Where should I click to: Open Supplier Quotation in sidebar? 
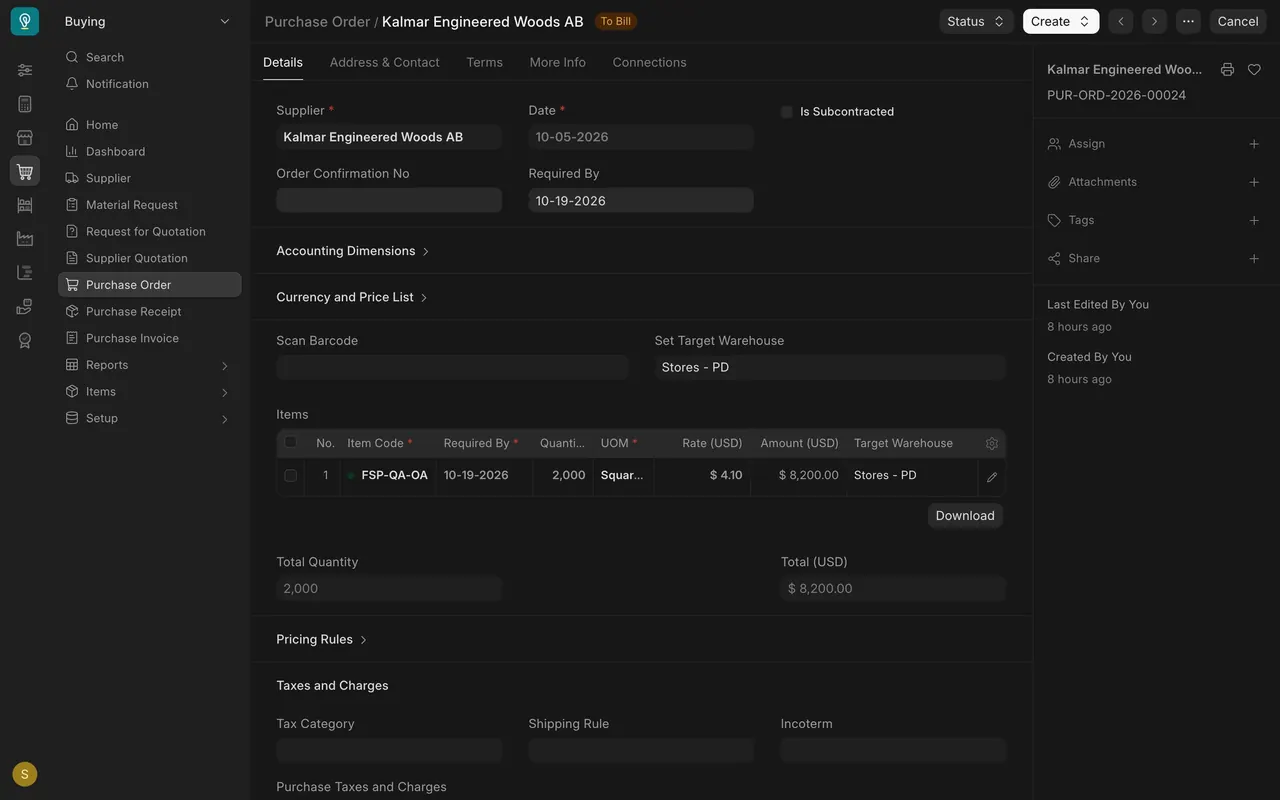(149, 258)
